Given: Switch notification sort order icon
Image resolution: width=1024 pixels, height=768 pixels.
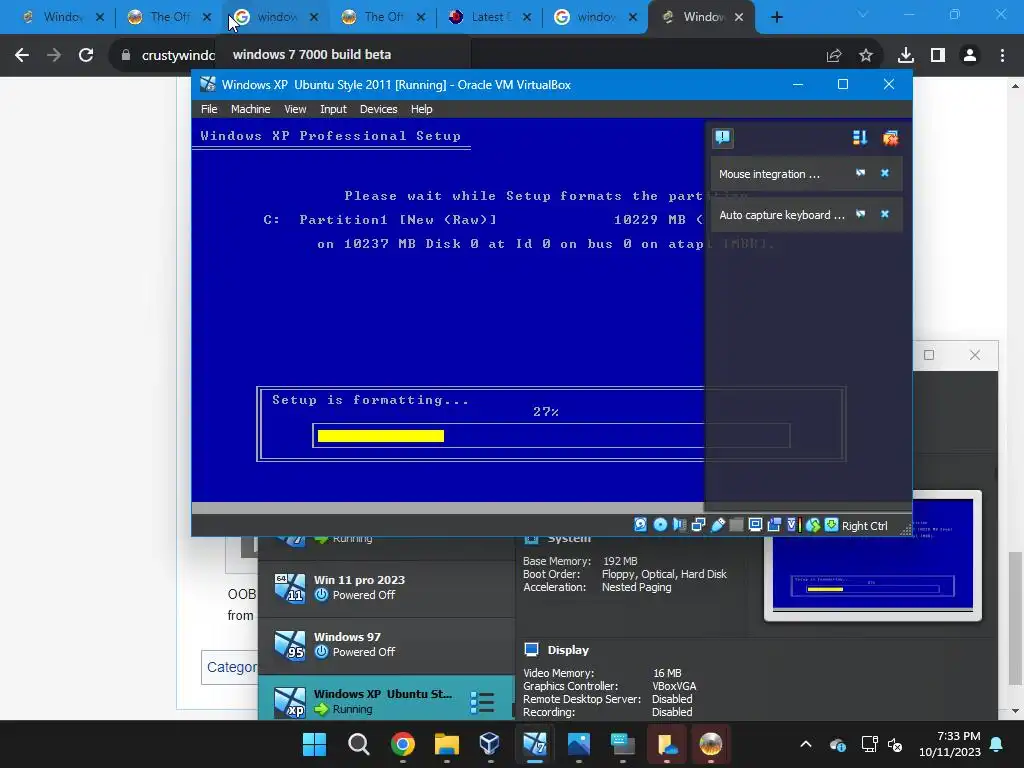Looking at the screenshot, I should coord(859,137).
